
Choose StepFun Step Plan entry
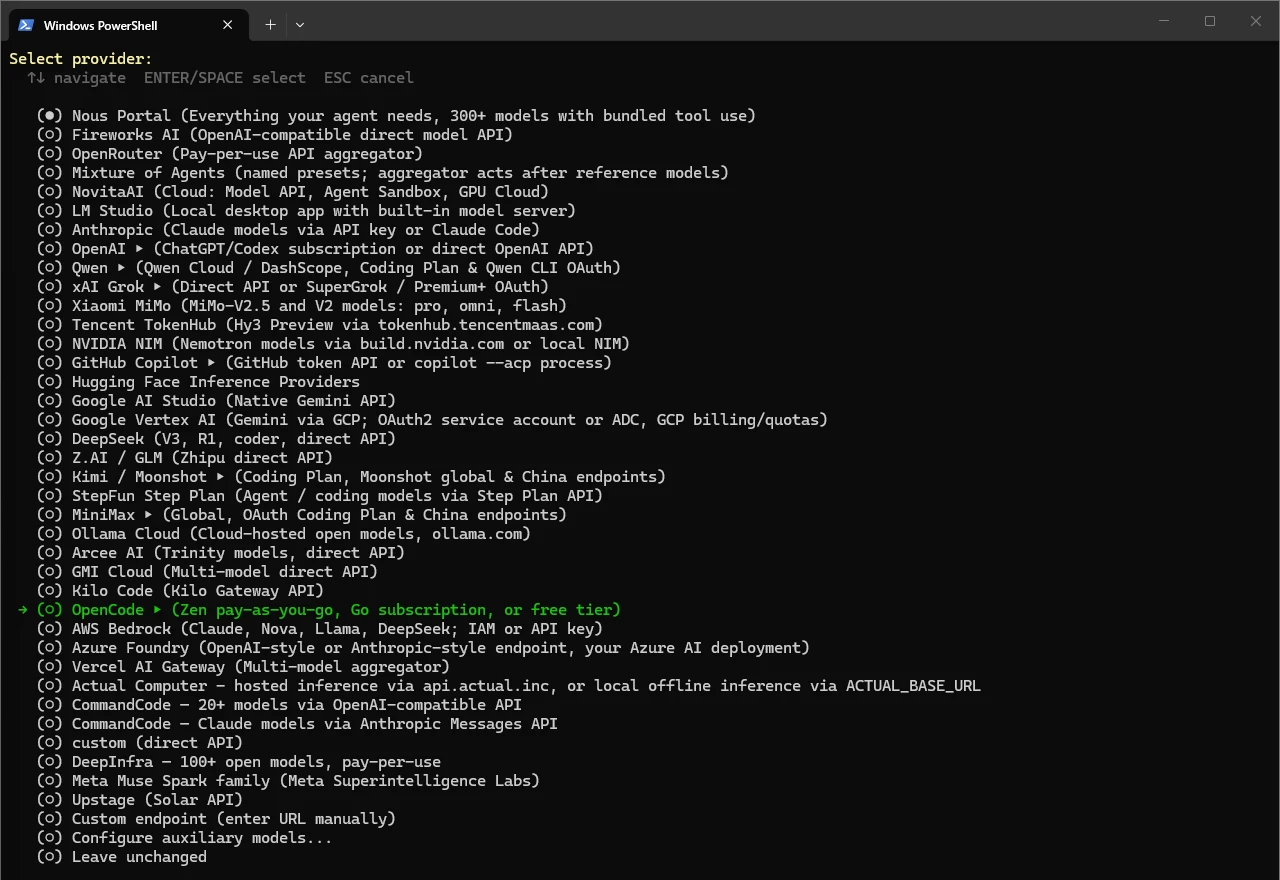320,496
